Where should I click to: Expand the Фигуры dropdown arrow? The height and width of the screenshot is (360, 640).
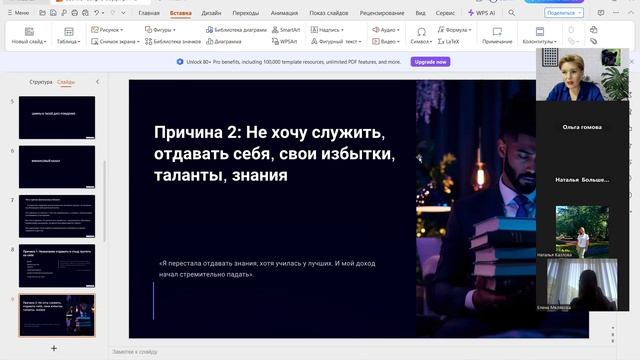pyautogui.click(x=174, y=30)
